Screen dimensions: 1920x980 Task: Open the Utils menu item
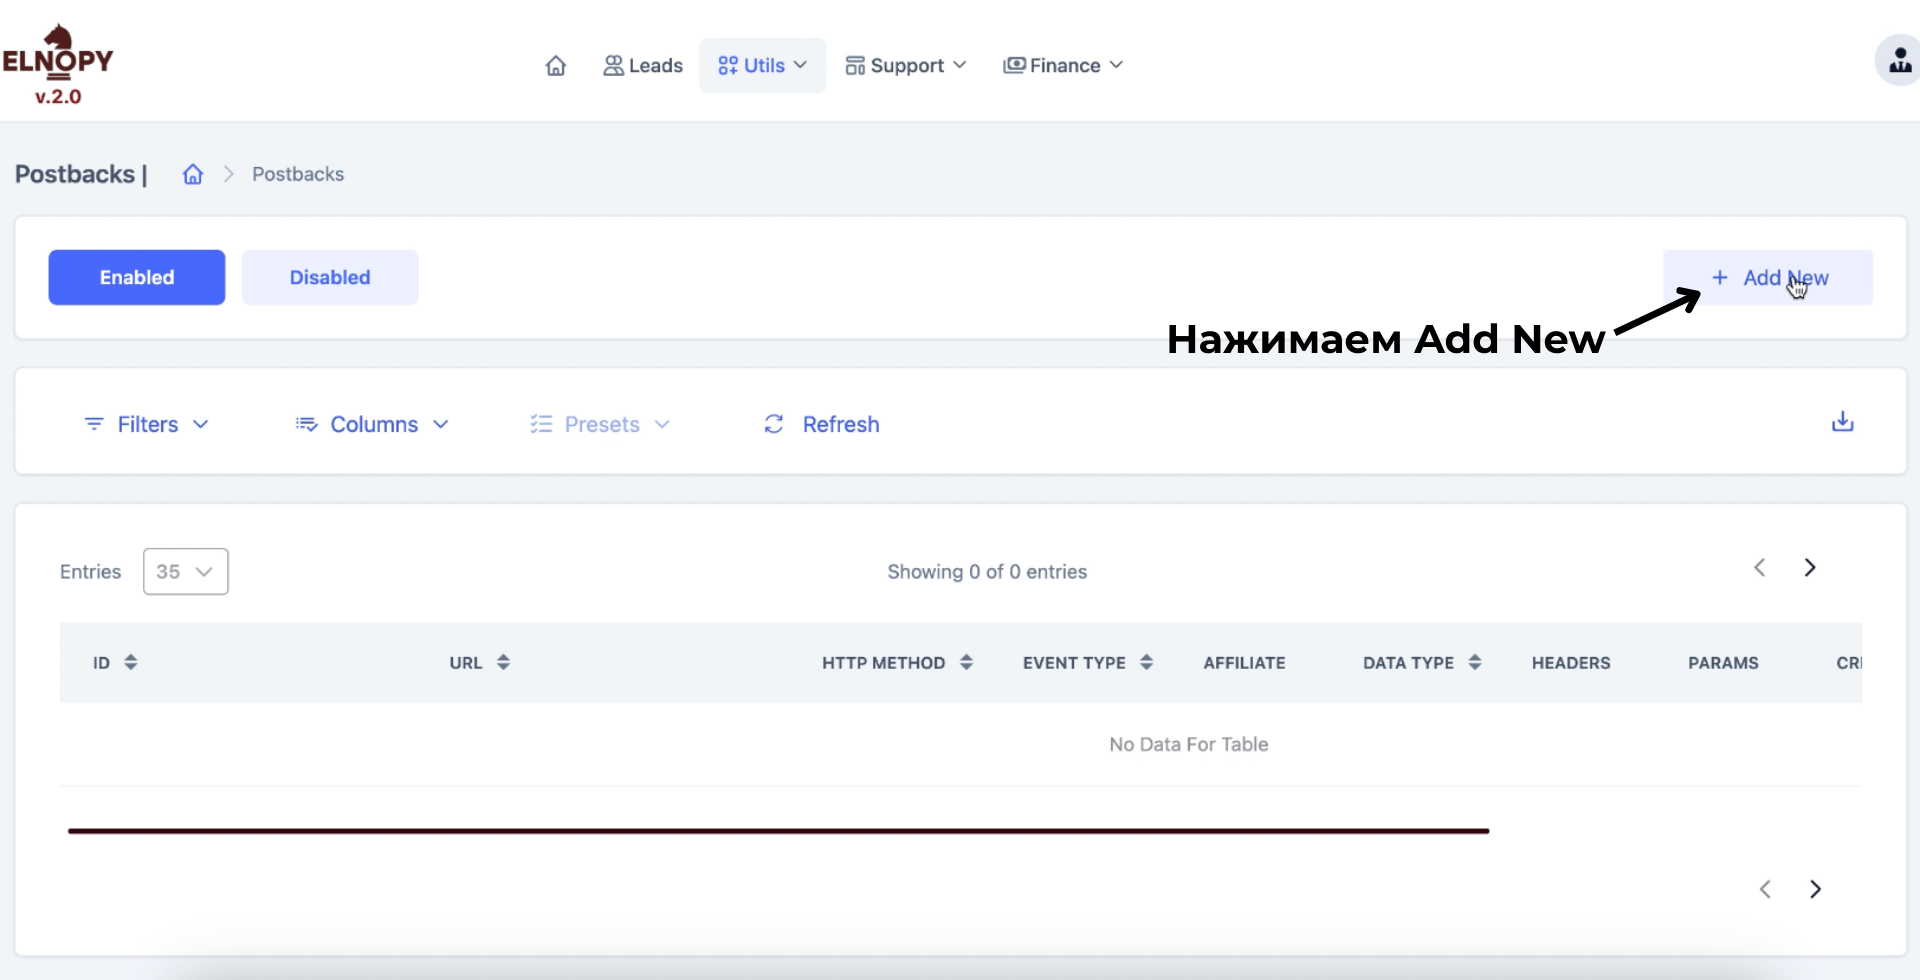tap(761, 65)
